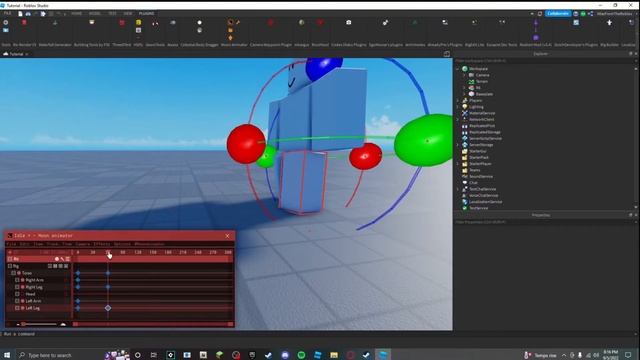Open the Moon Animator plugin icon
Screen dimensions: 640x360
[231, 22]
